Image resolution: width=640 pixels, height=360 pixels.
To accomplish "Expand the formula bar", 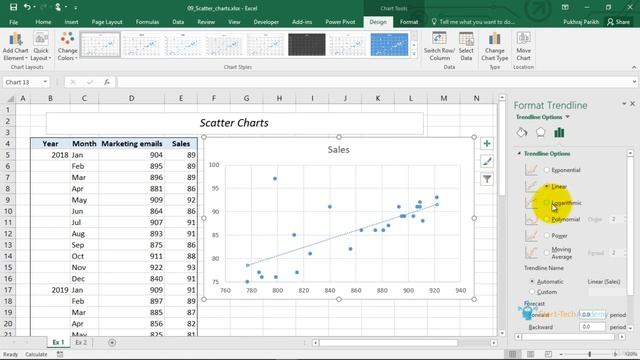I will [634, 82].
